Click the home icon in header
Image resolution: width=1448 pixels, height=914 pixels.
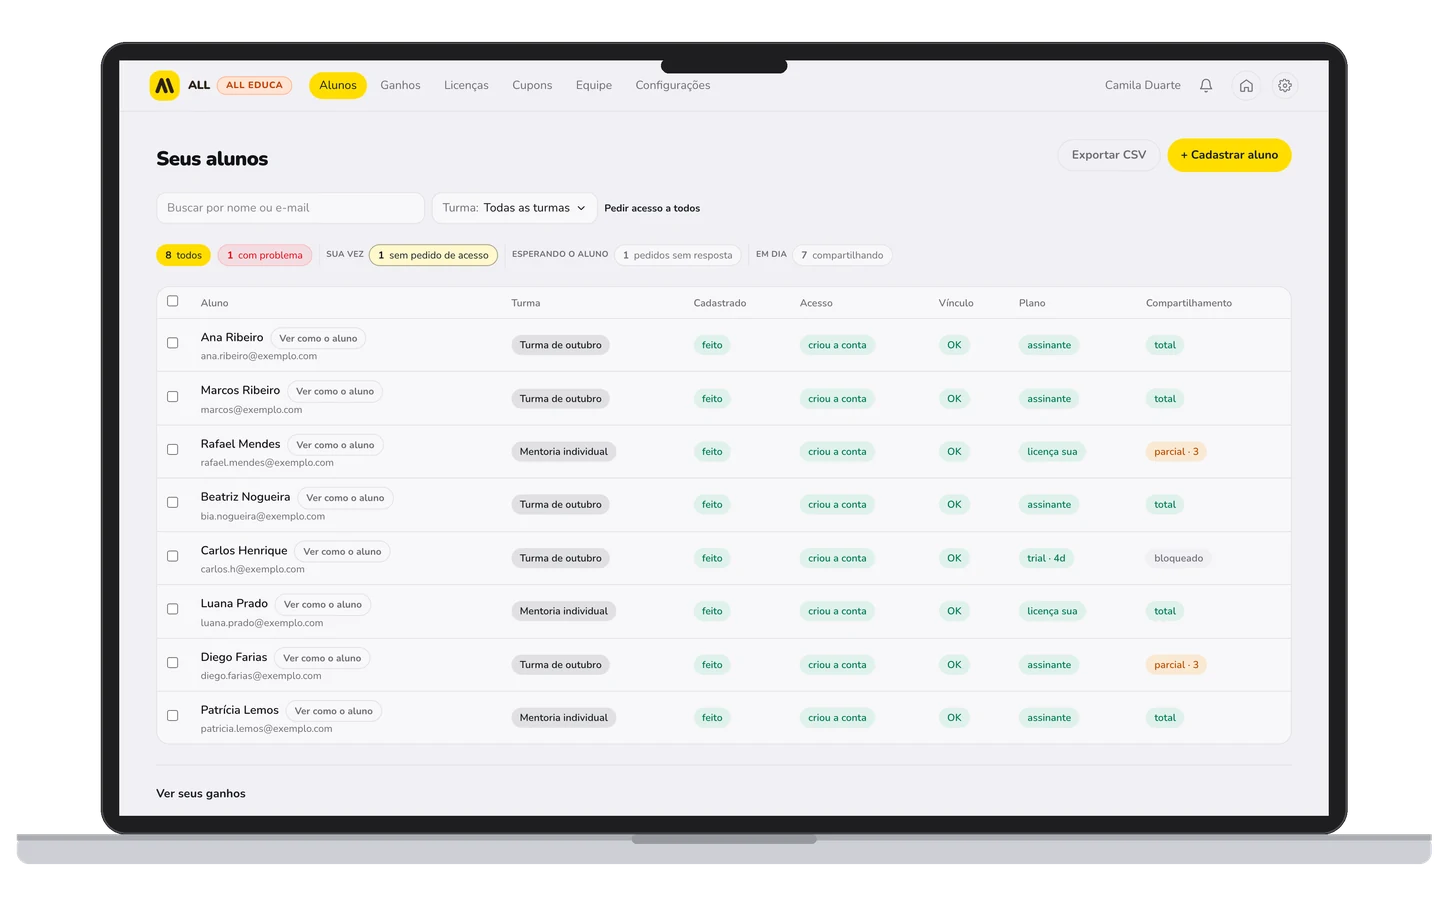coord(1246,85)
